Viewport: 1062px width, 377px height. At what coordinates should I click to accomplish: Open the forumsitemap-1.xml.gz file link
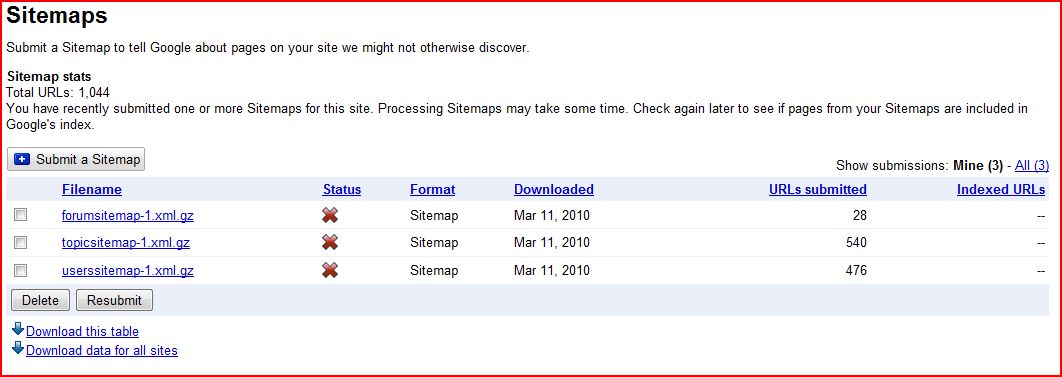[128, 216]
